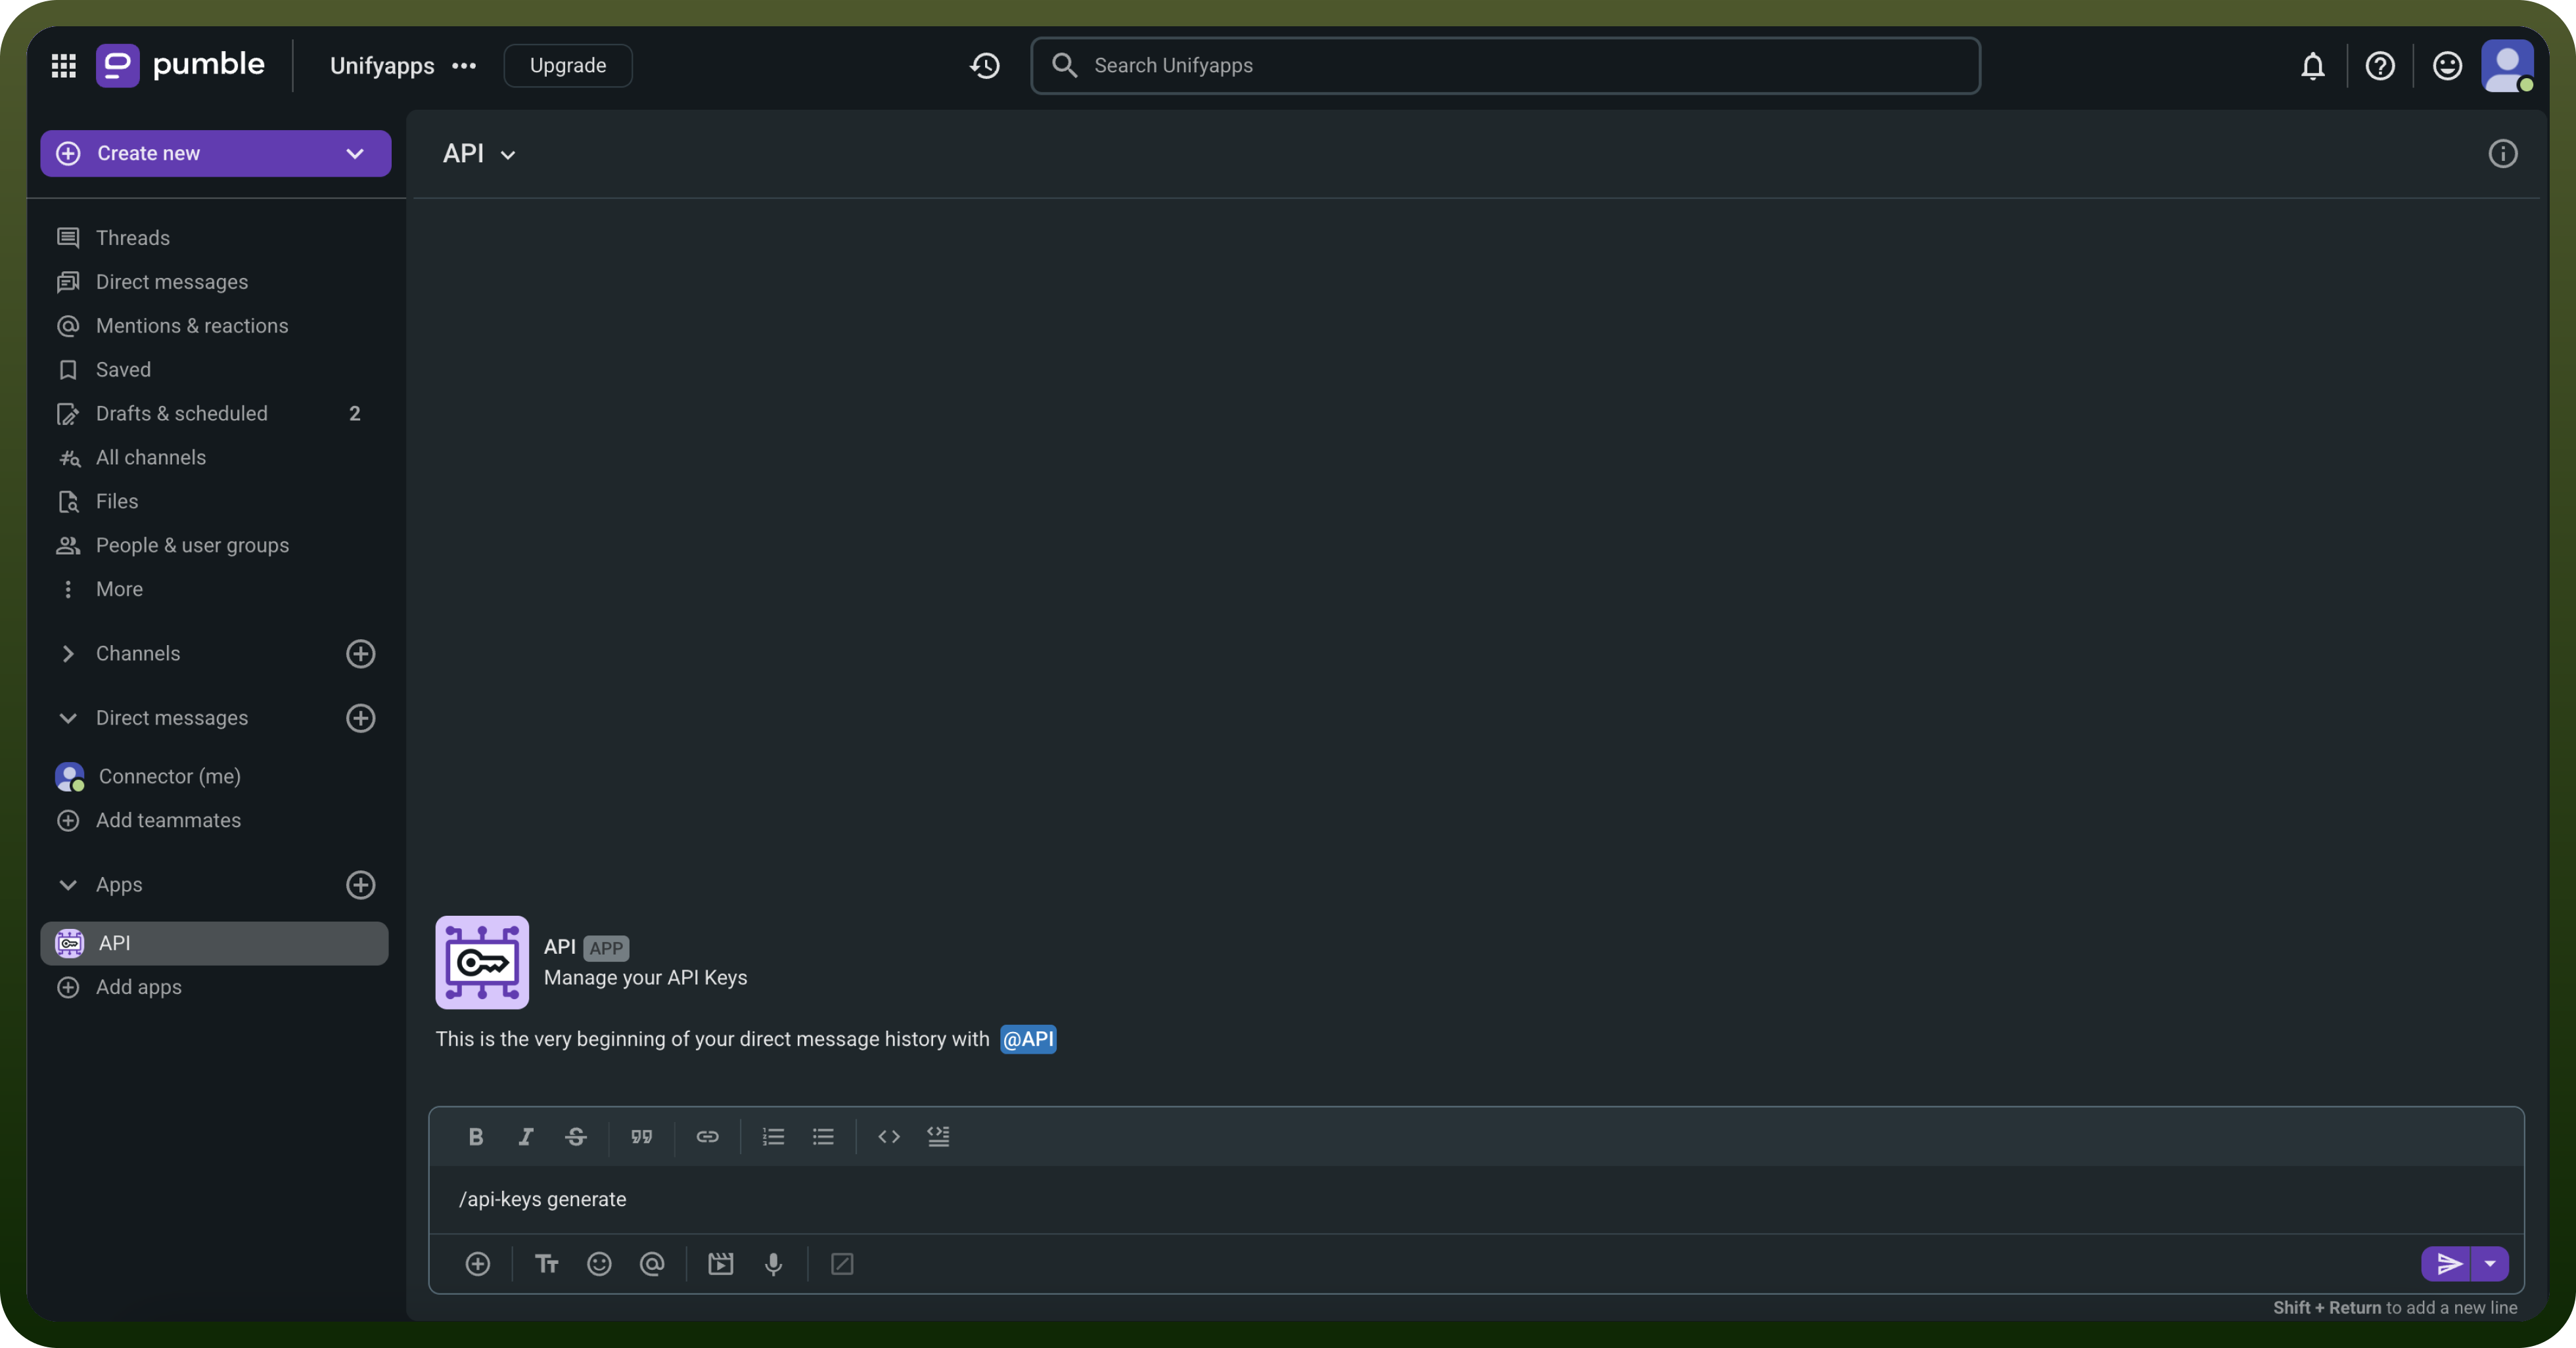Click the @API mention link

coord(1028,1040)
